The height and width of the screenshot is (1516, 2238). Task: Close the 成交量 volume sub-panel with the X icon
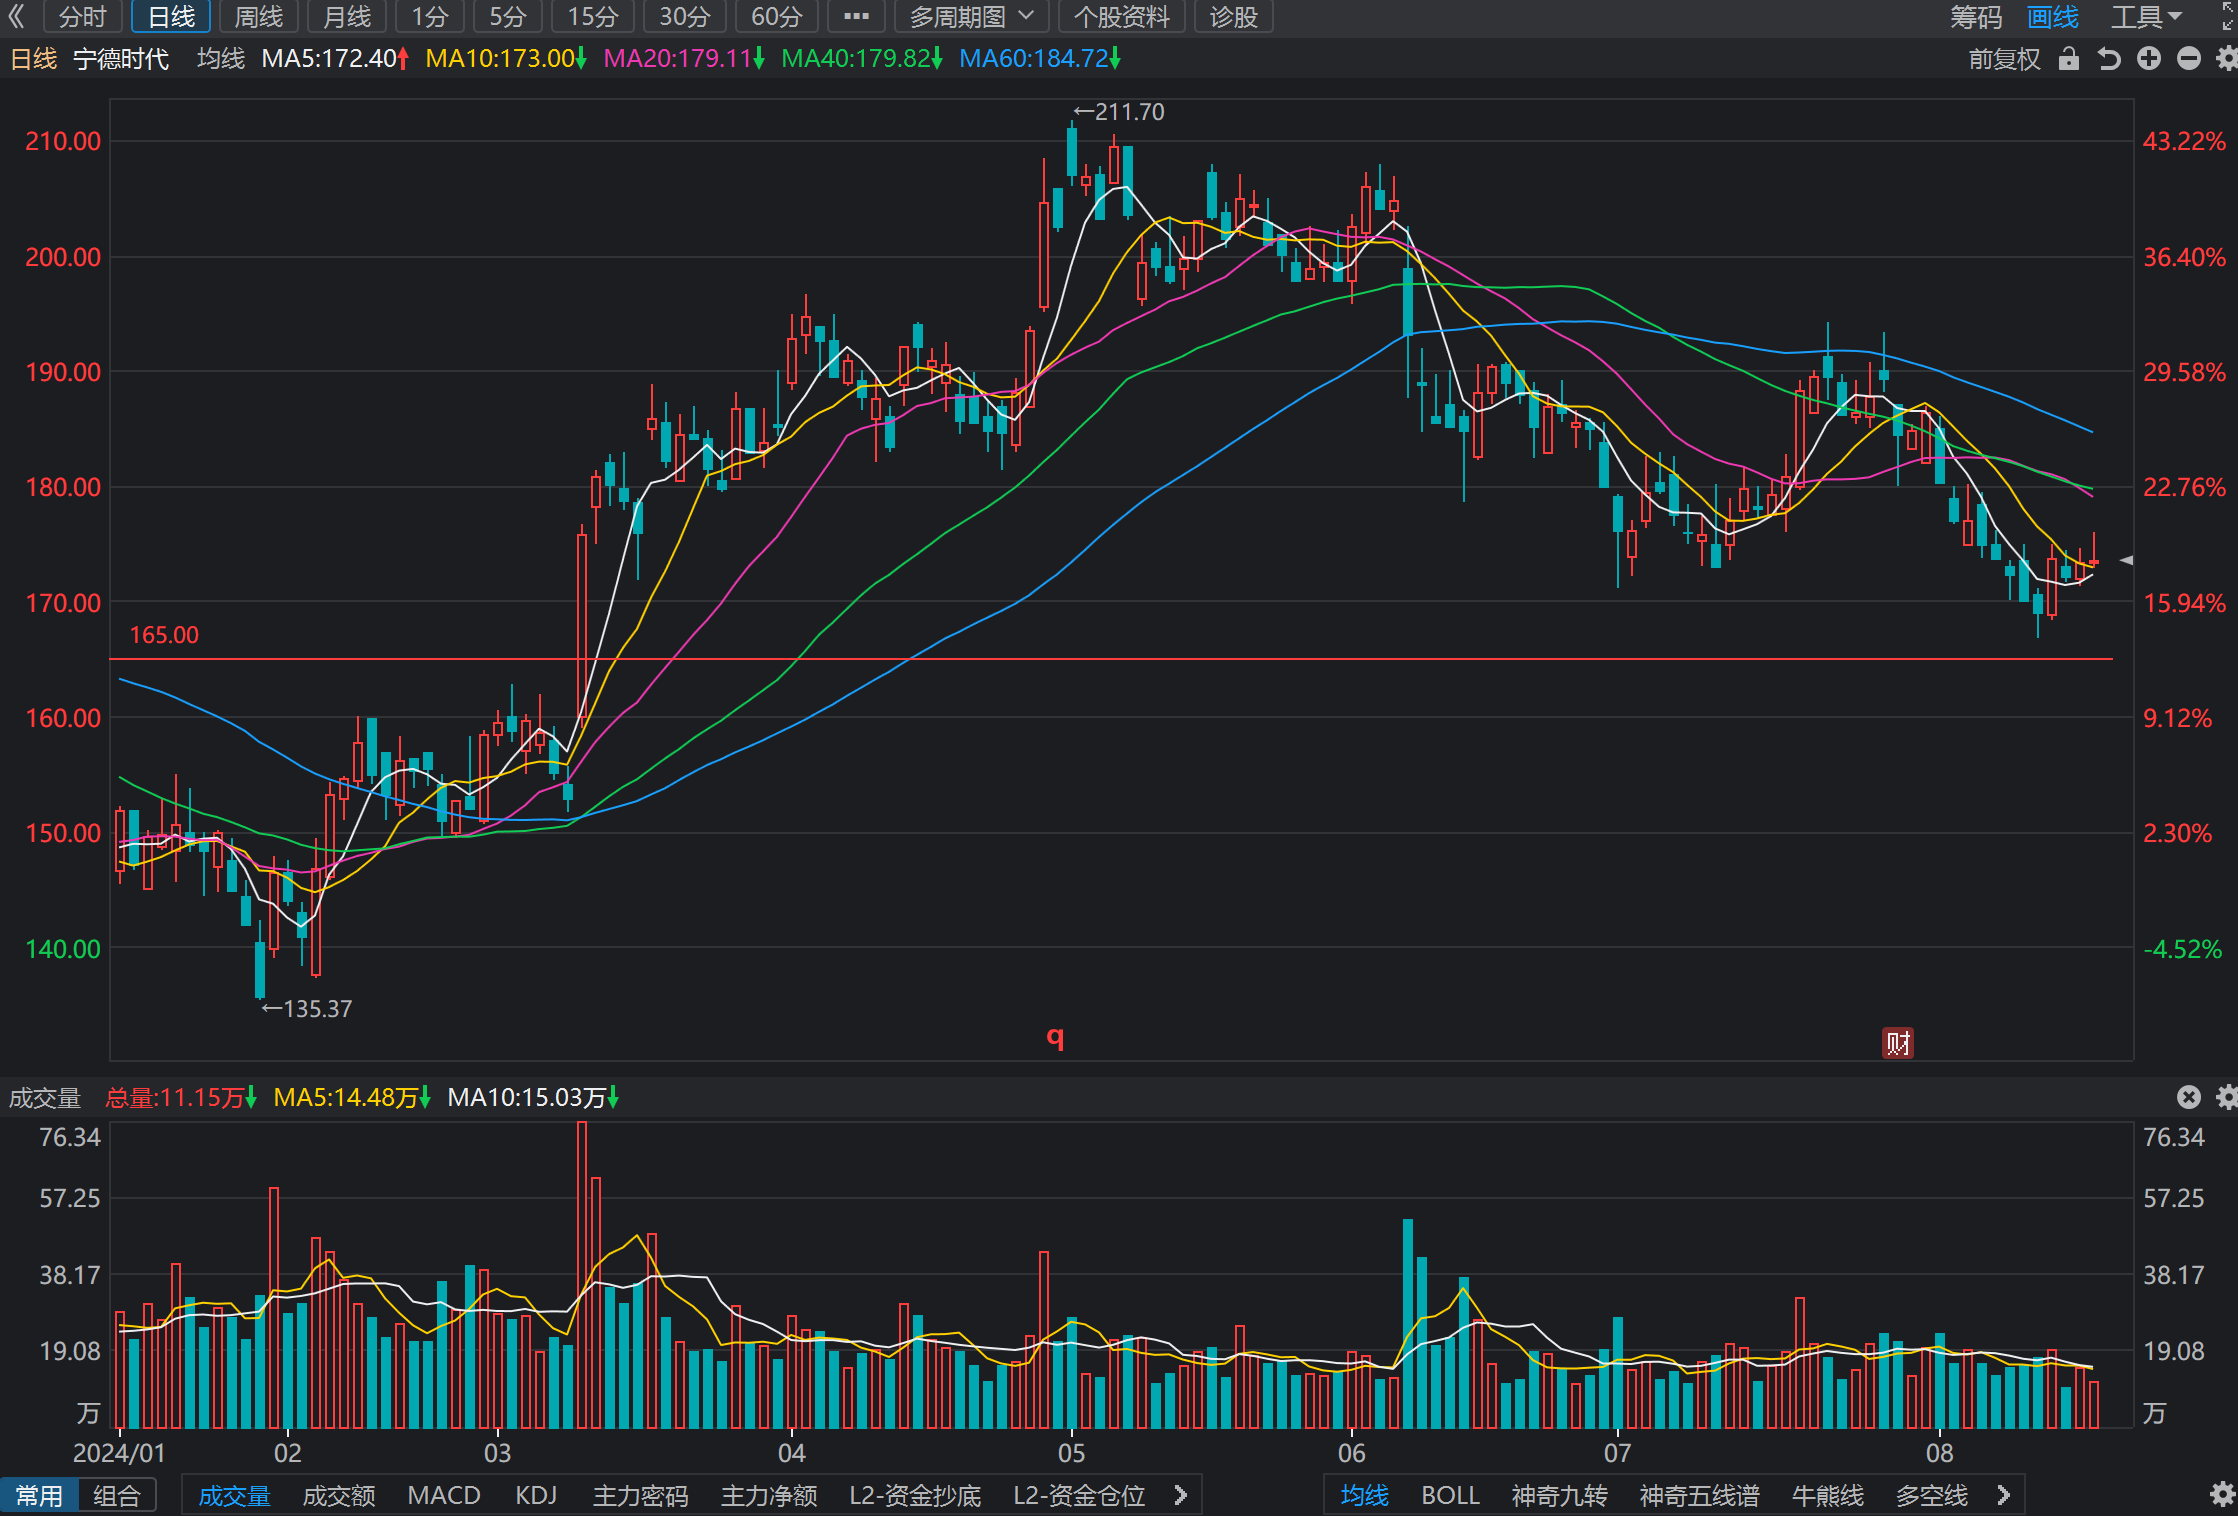tap(2189, 1097)
